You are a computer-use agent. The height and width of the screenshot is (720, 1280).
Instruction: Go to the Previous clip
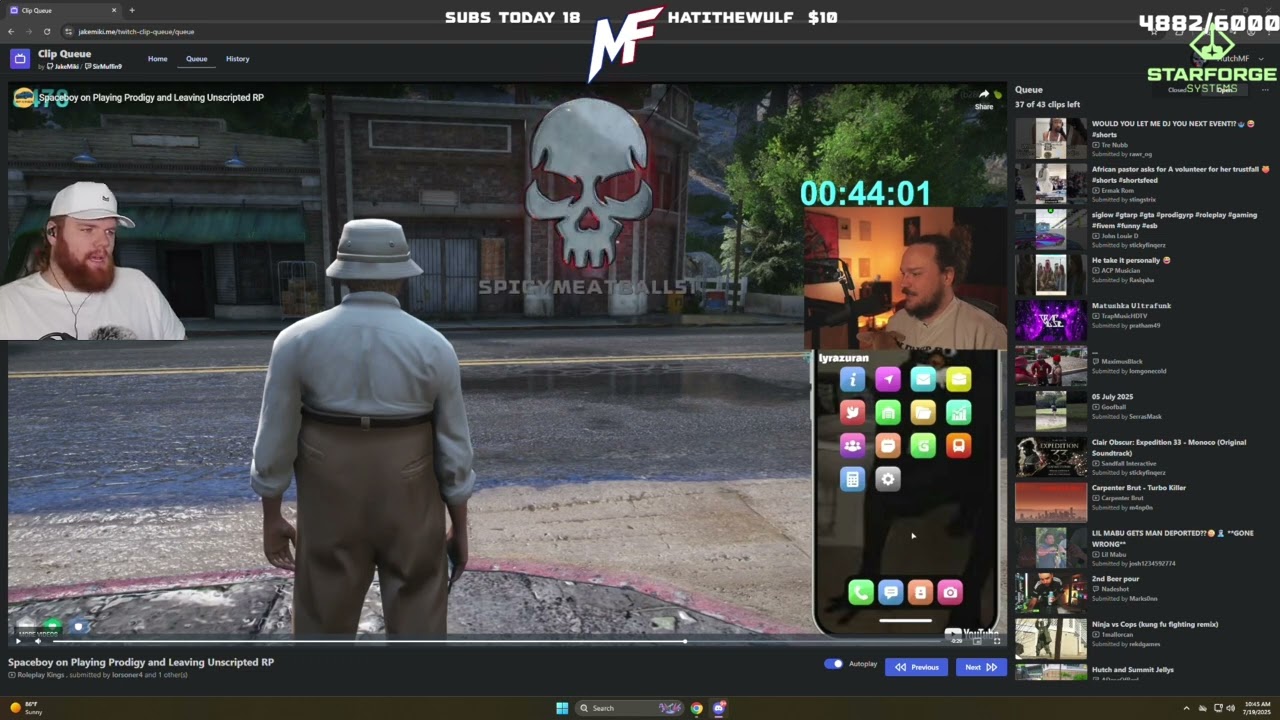(916, 667)
